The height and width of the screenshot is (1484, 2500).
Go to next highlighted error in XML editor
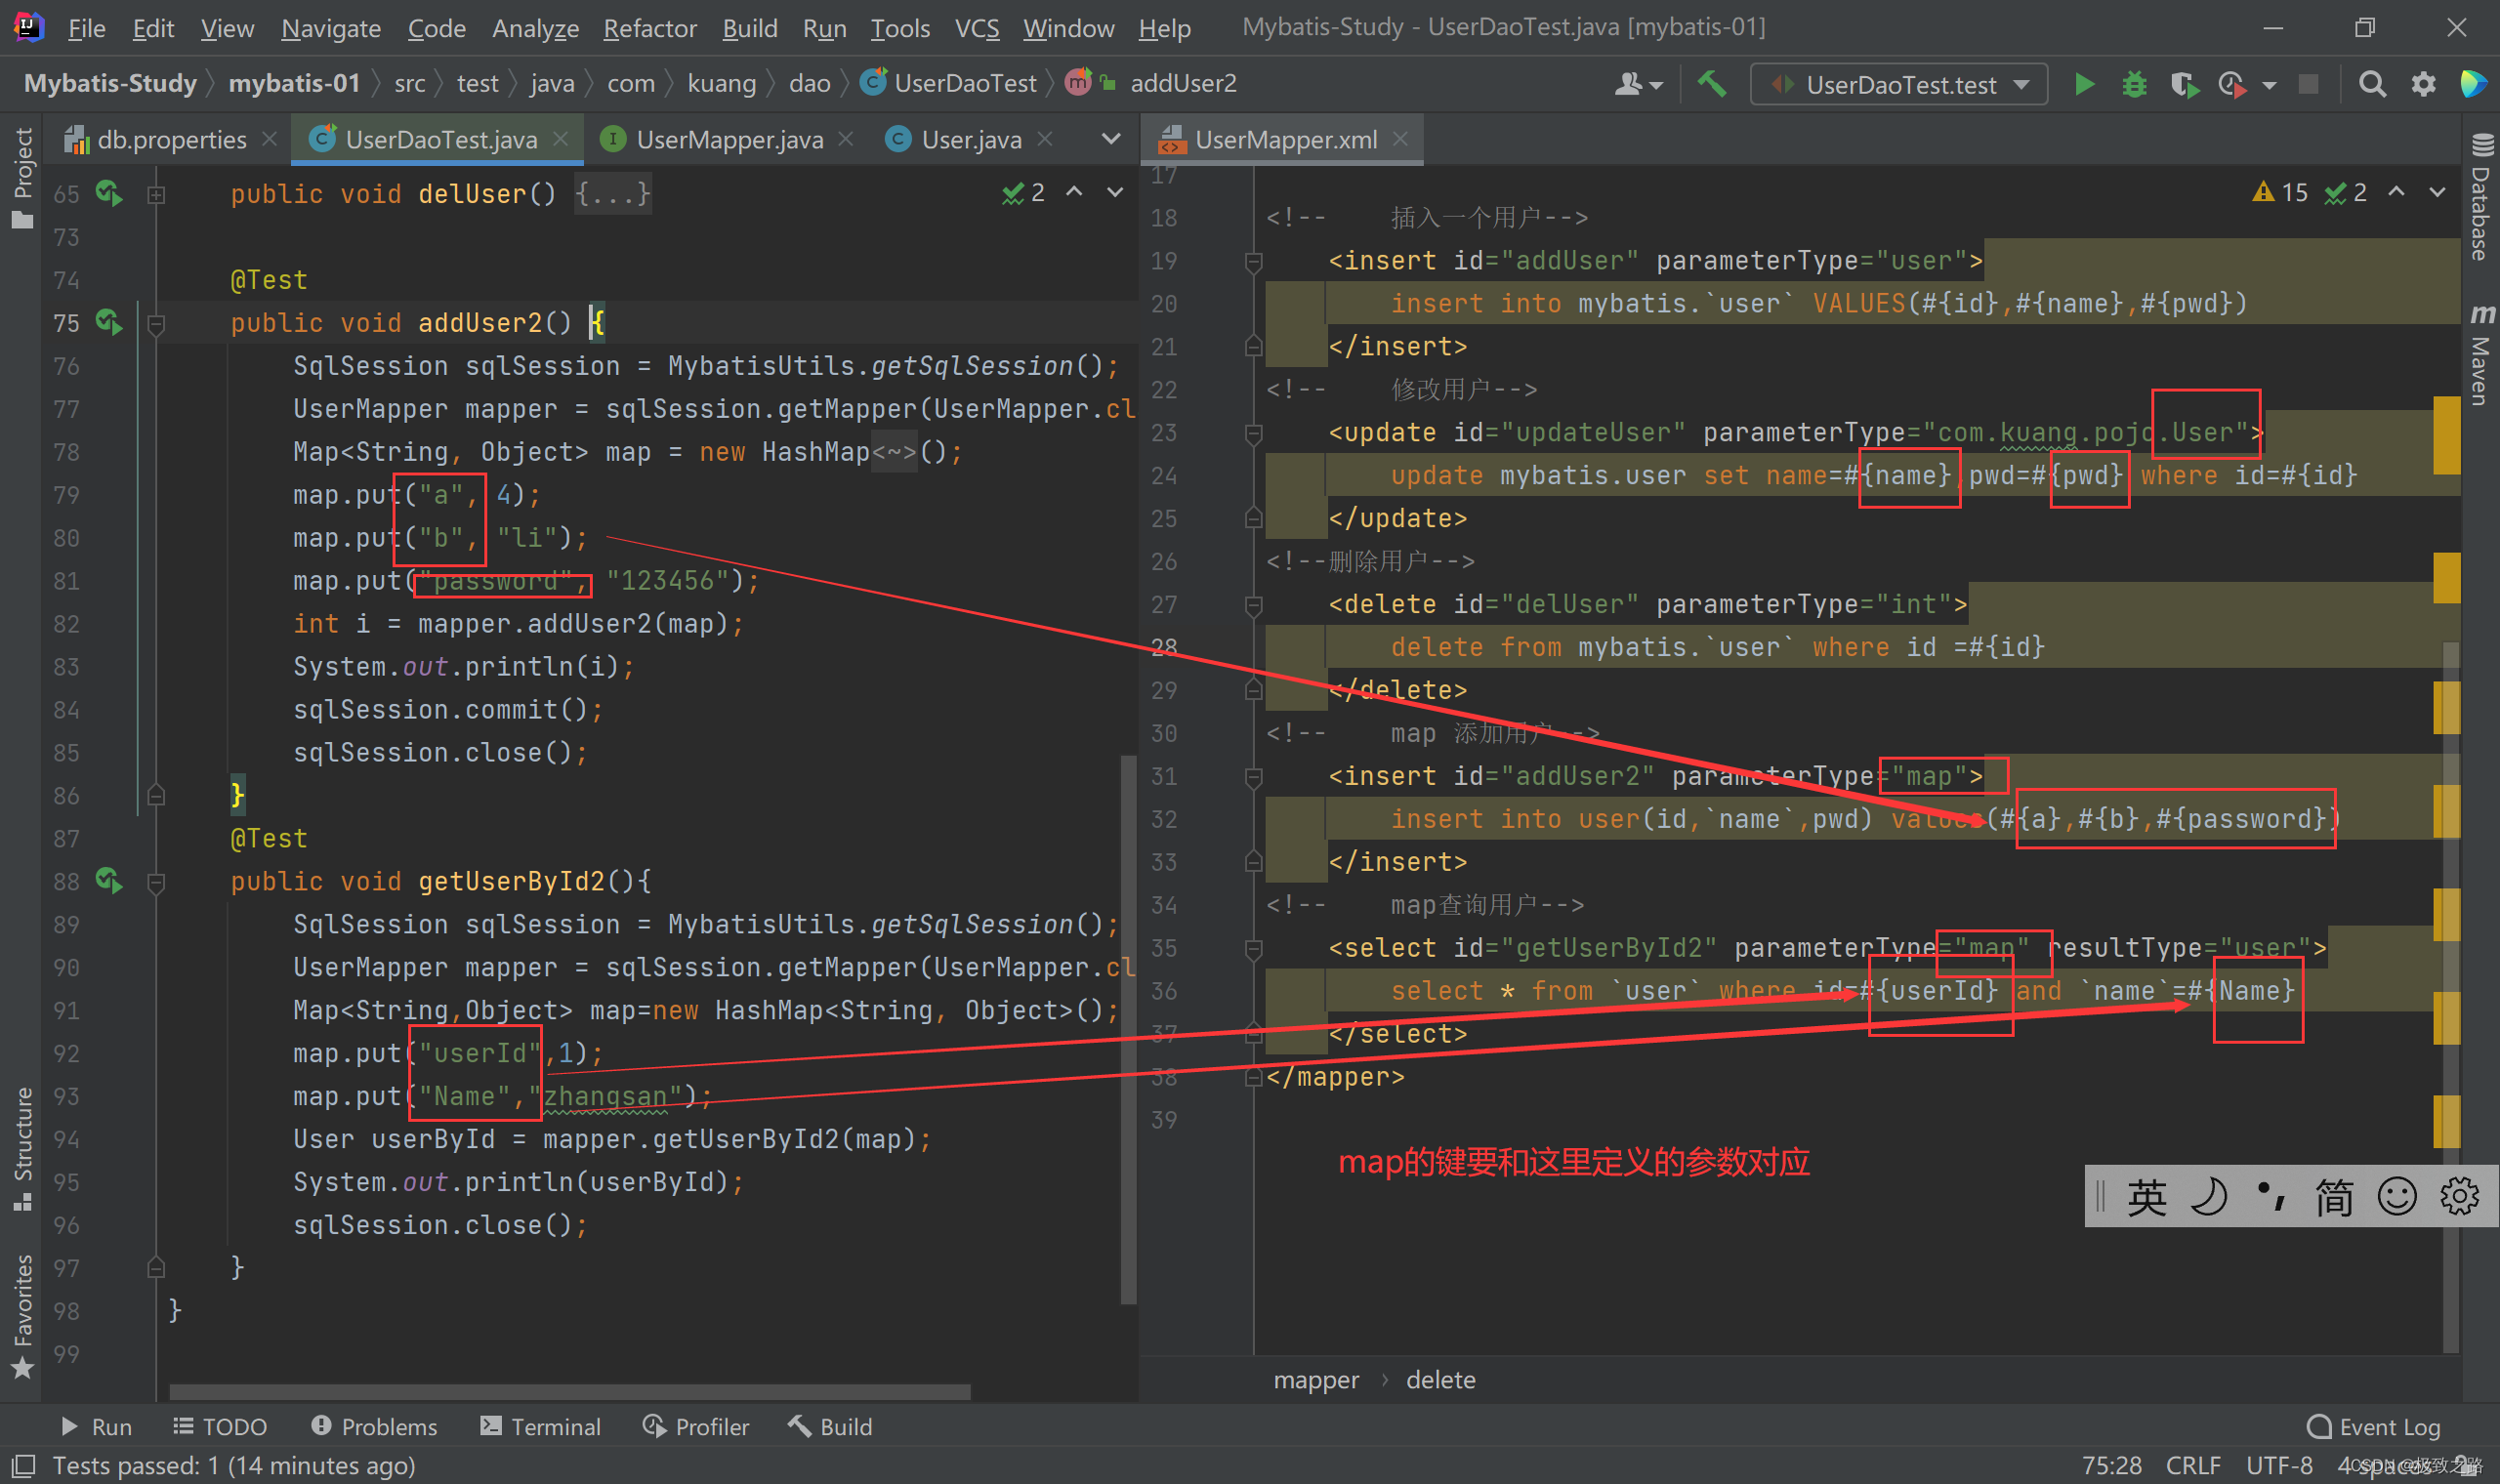[2437, 192]
